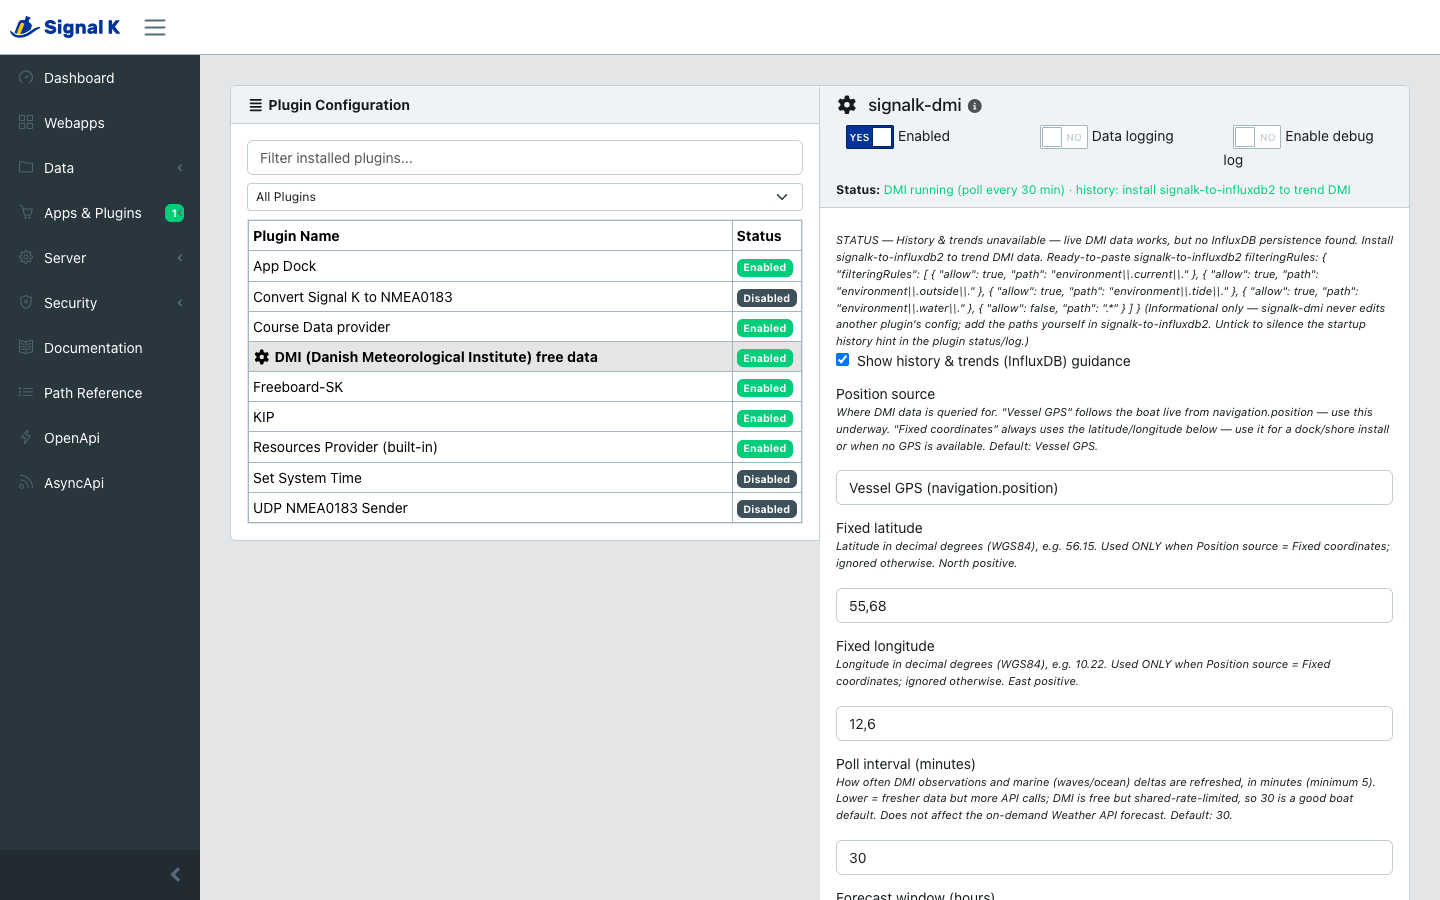Select the KIP plugin row
Image resolution: width=1440 pixels, height=900 pixels.
point(525,417)
